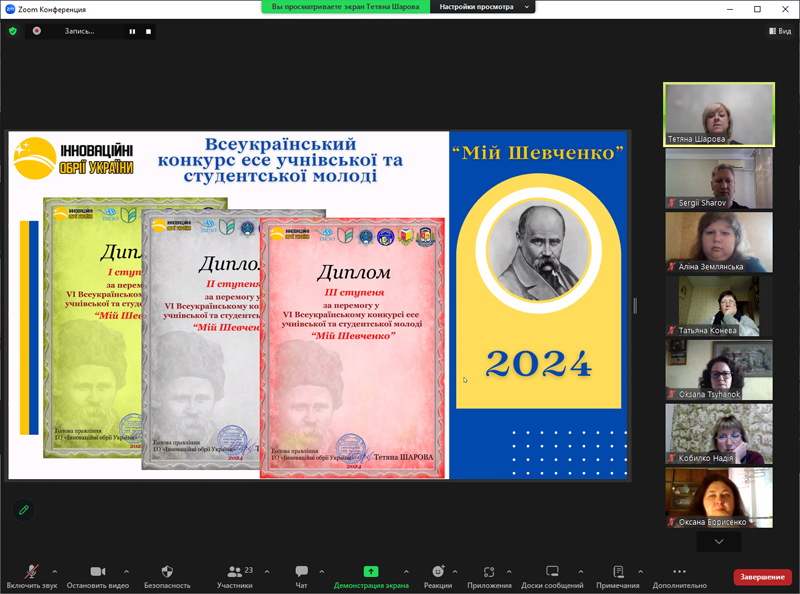Select Тетяна Шарова video thumbnail

coord(719,114)
